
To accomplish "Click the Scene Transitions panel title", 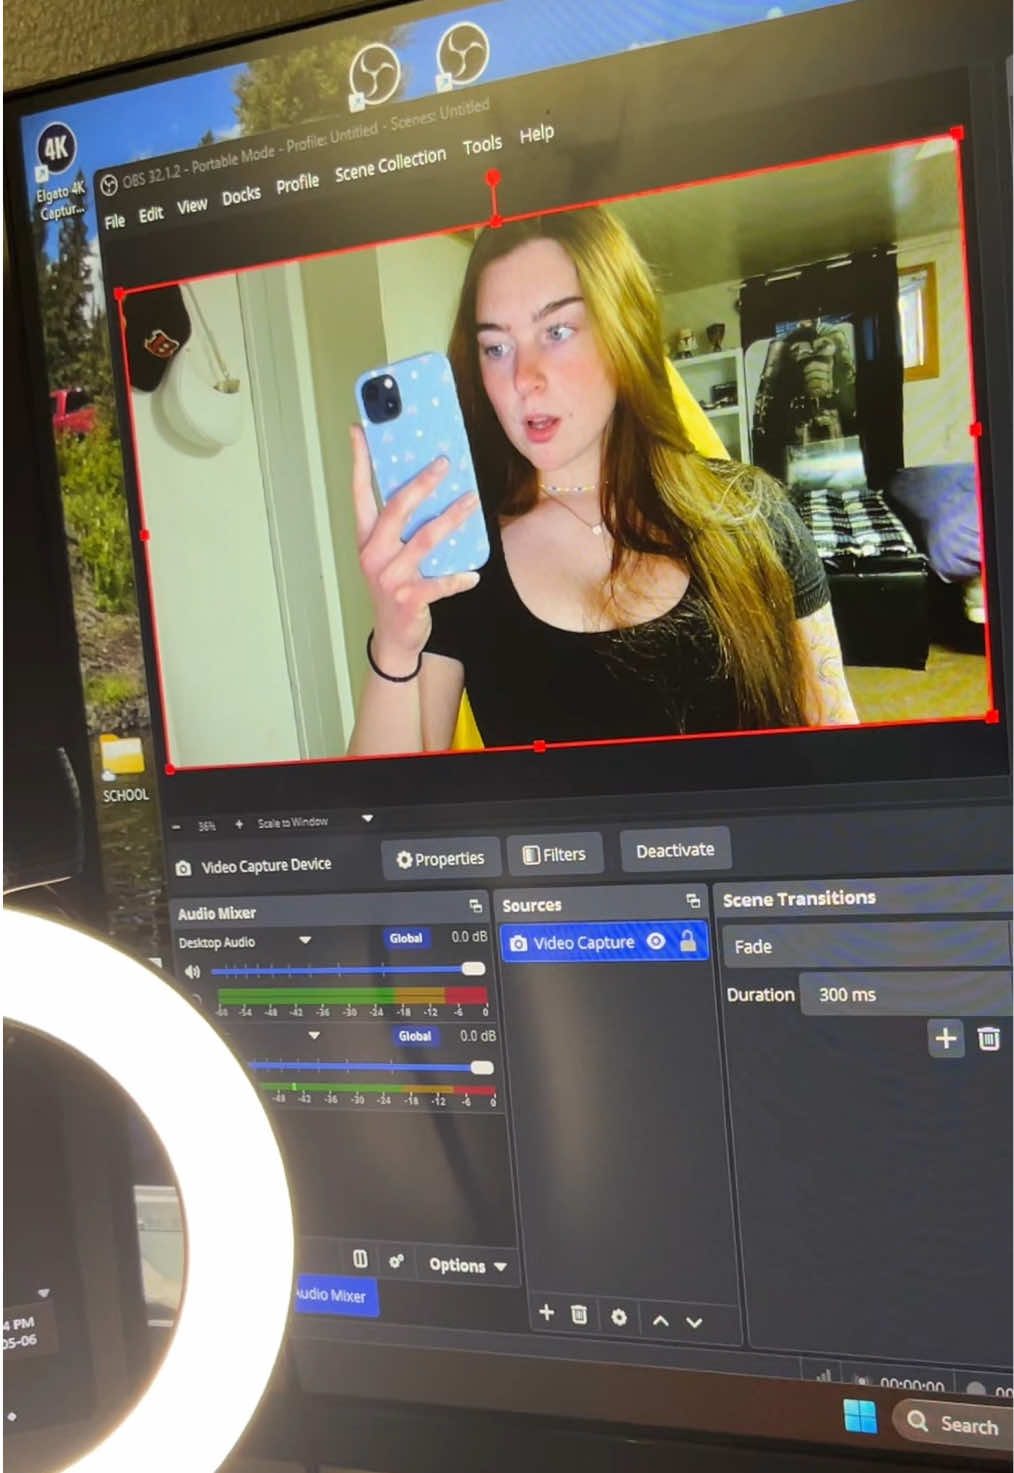I will (x=799, y=898).
